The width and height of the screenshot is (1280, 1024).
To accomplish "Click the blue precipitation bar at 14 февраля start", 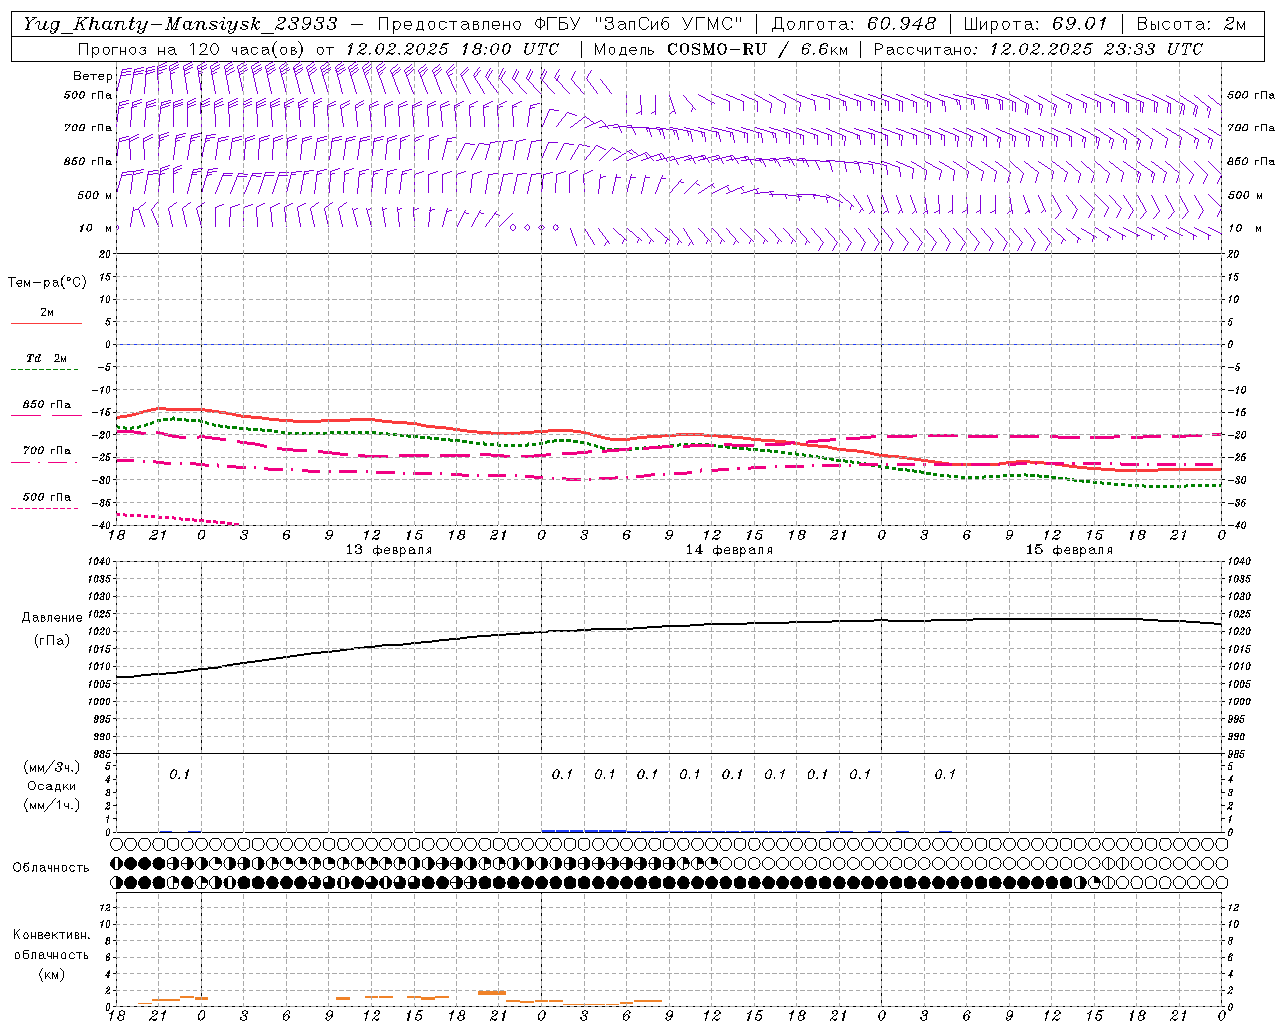I will pyautogui.click(x=584, y=830).
